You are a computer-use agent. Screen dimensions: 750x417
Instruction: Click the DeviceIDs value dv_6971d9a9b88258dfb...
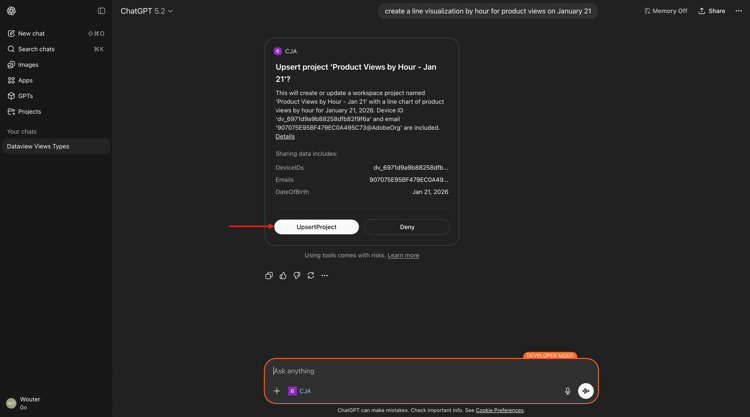(x=410, y=168)
